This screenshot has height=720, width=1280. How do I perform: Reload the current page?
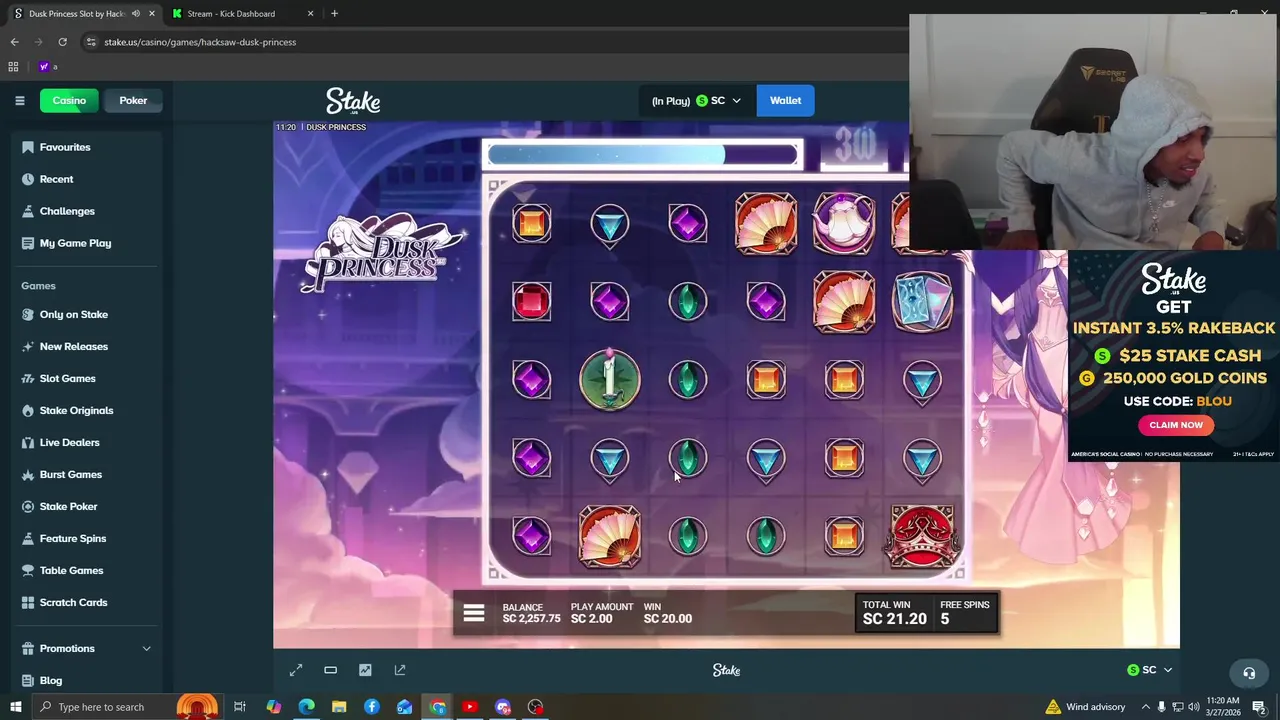[x=62, y=42]
